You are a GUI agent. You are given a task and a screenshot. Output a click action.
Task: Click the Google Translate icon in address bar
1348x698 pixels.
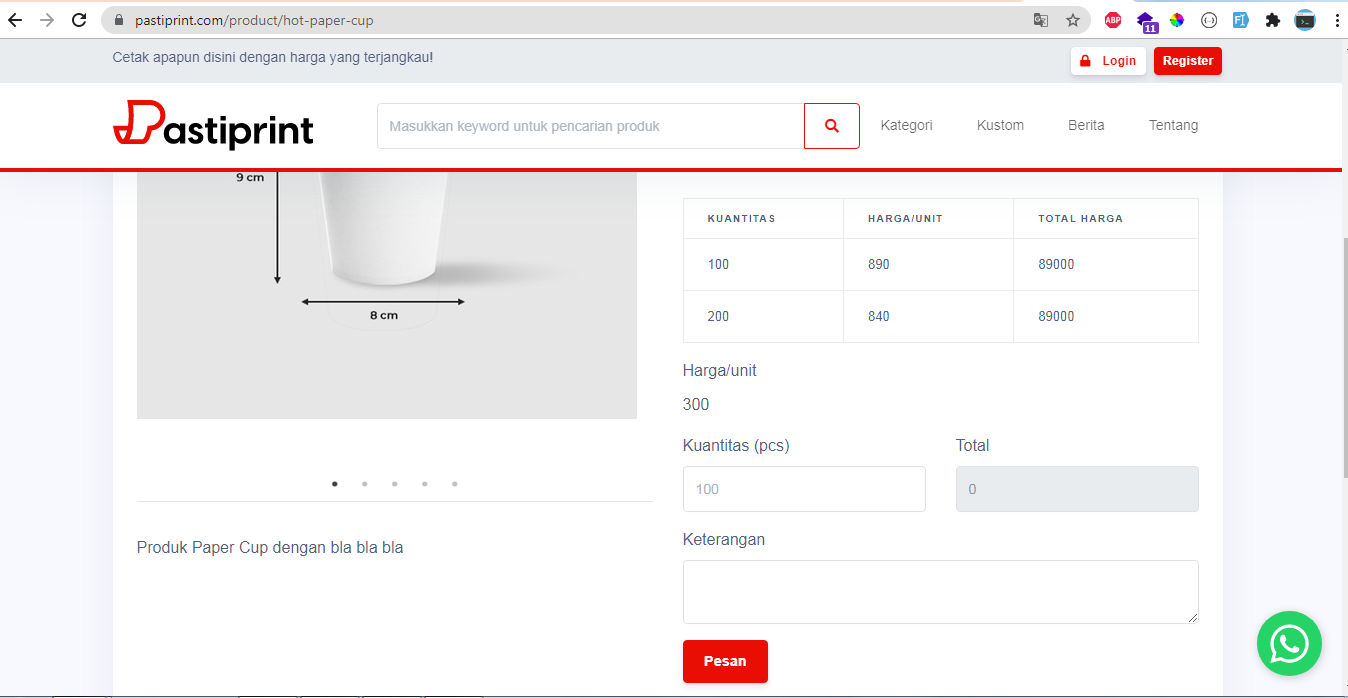coord(1041,20)
